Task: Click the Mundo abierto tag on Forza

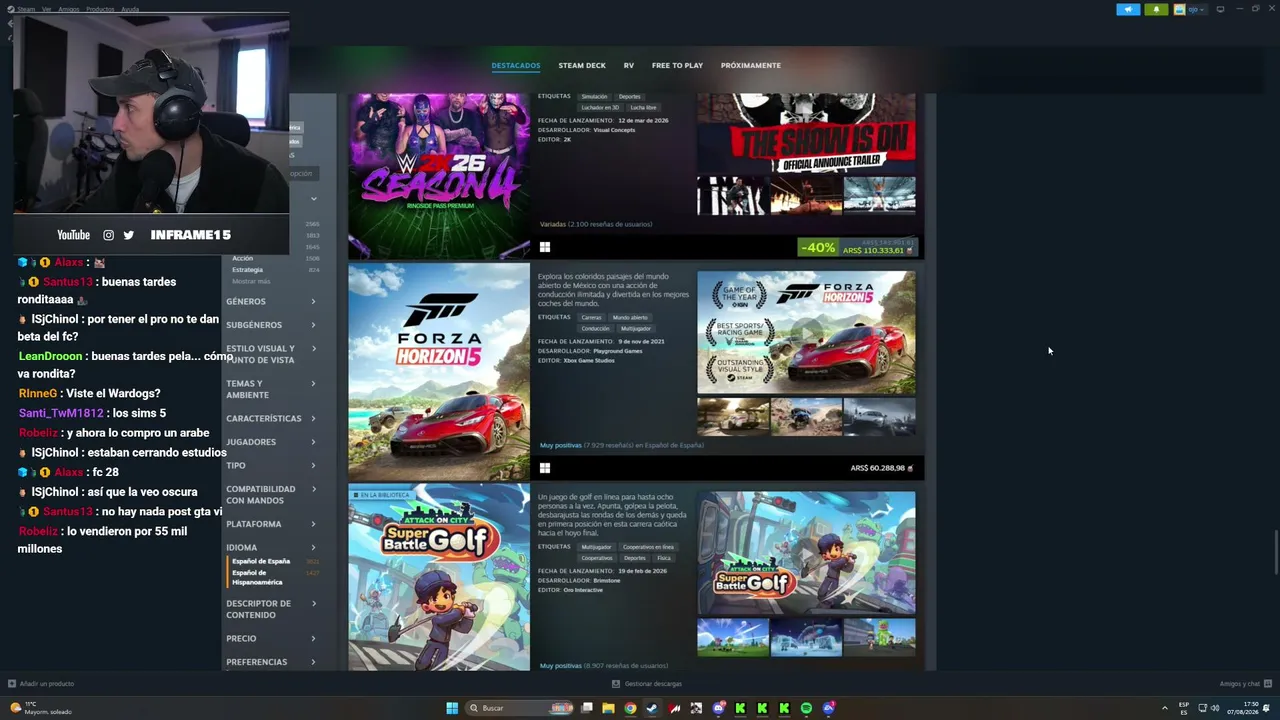Action: pyautogui.click(x=630, y=317)
